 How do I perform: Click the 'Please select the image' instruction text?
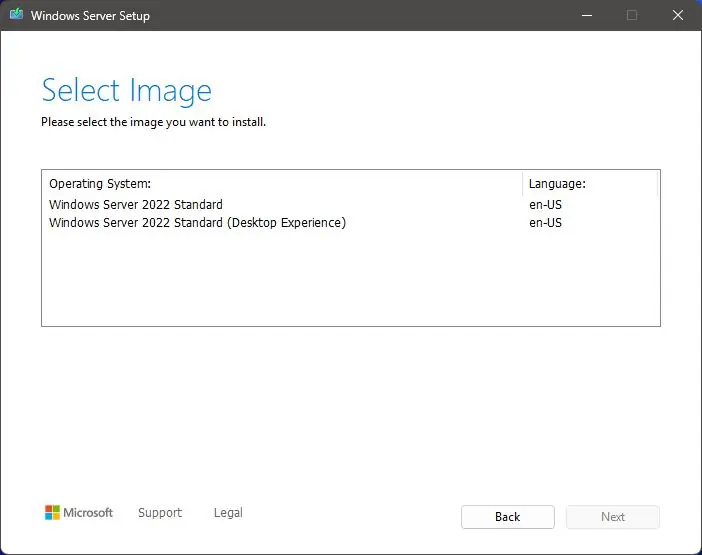(153, 122)
